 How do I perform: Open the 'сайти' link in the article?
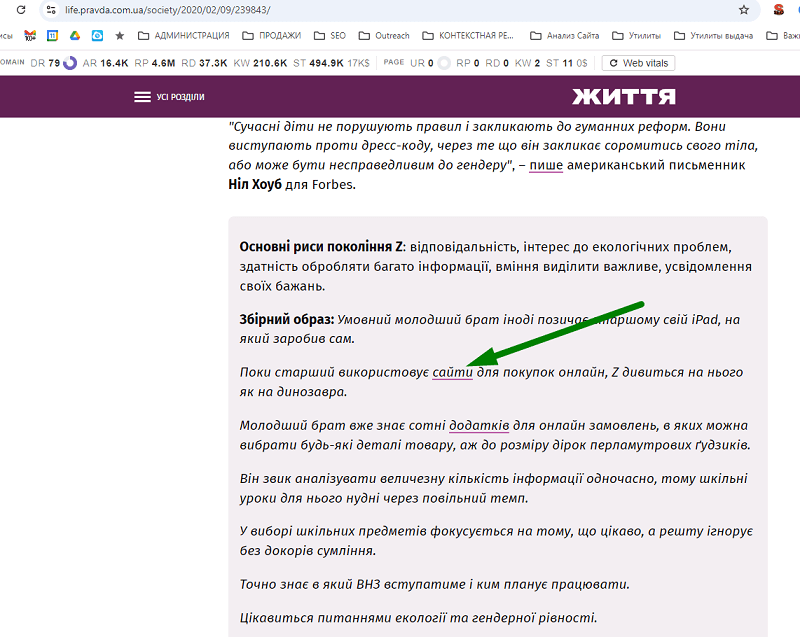(453, 372)
